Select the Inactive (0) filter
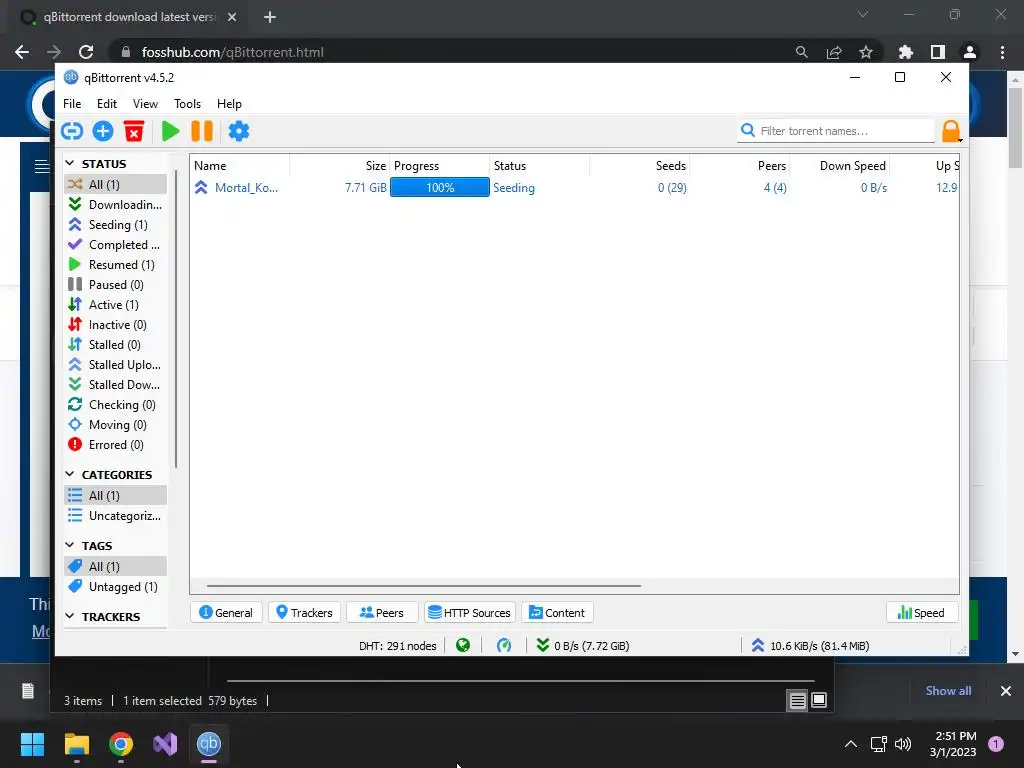This screenshot has height=768, width=1024. 116,325
